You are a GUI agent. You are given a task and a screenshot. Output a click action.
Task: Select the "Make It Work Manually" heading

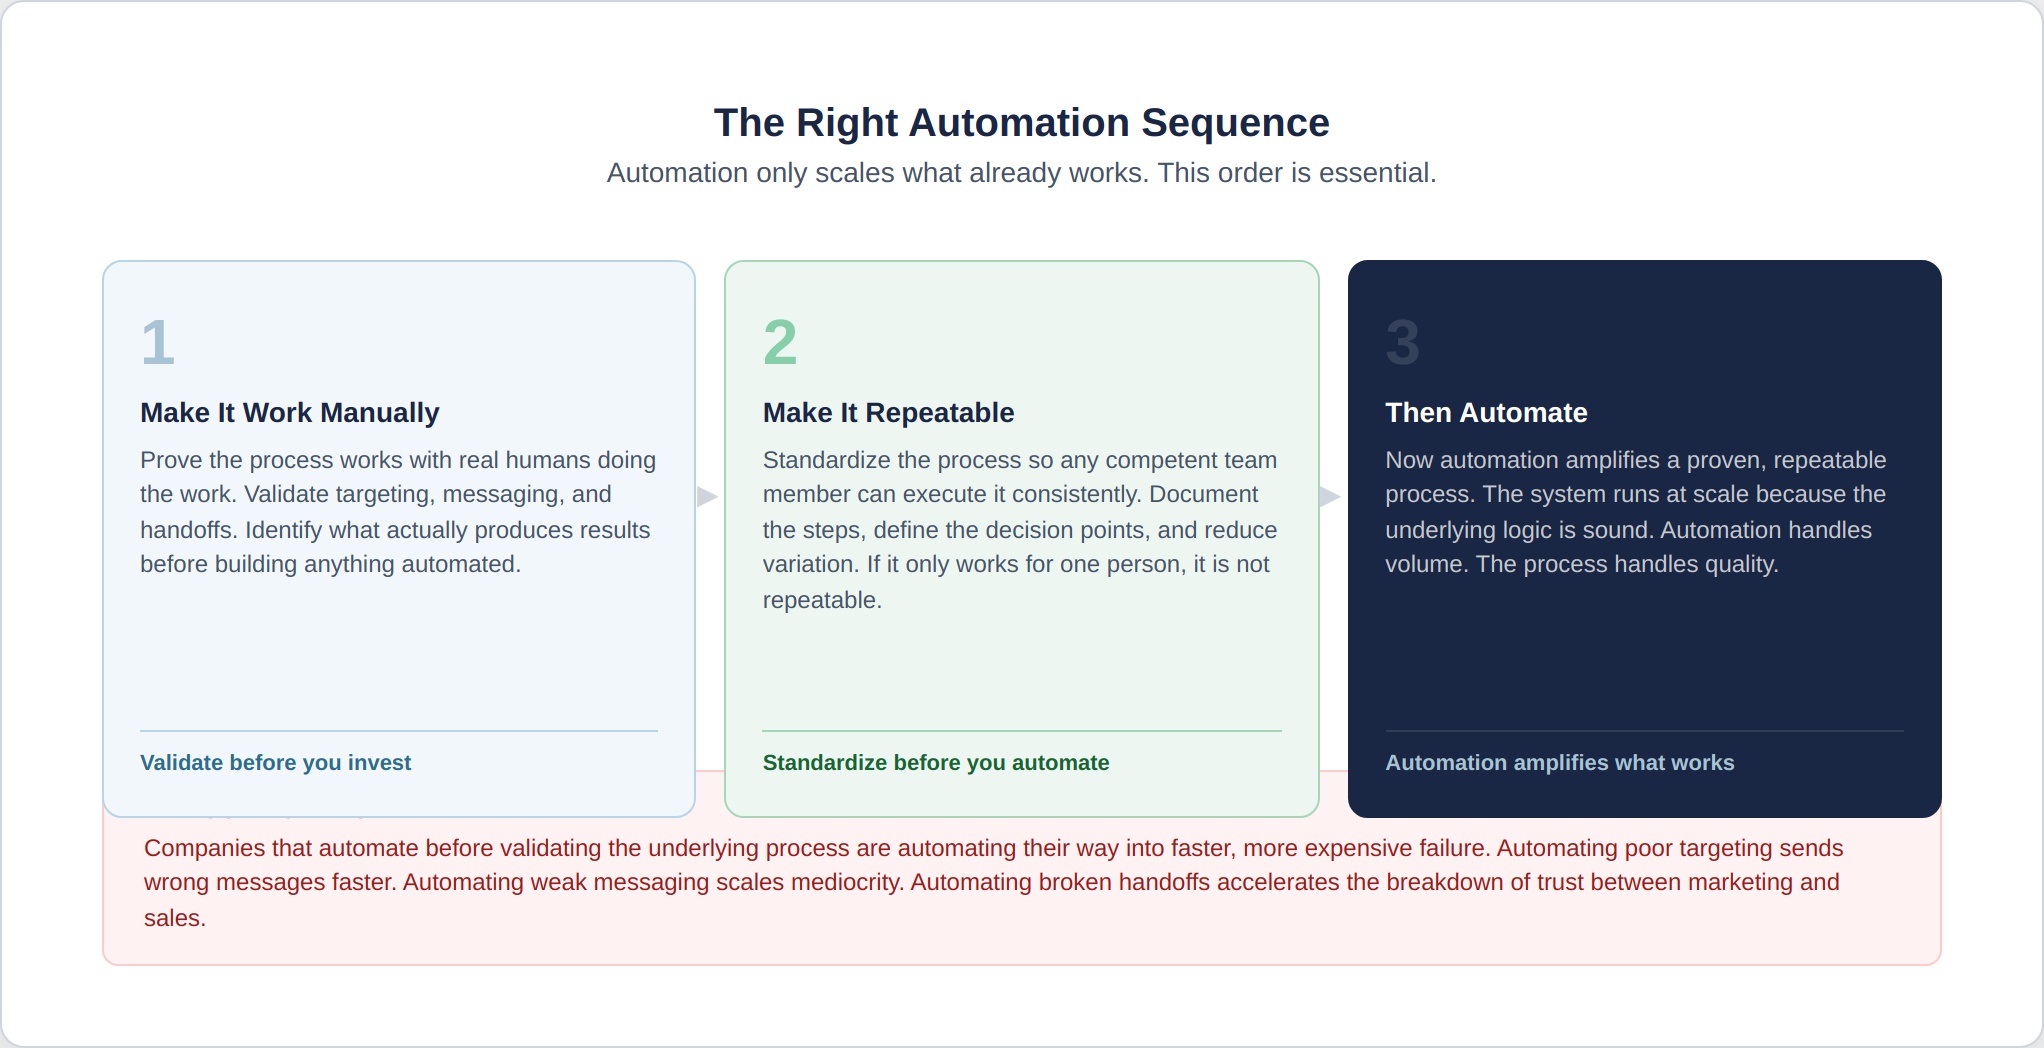tap(290, 413)
